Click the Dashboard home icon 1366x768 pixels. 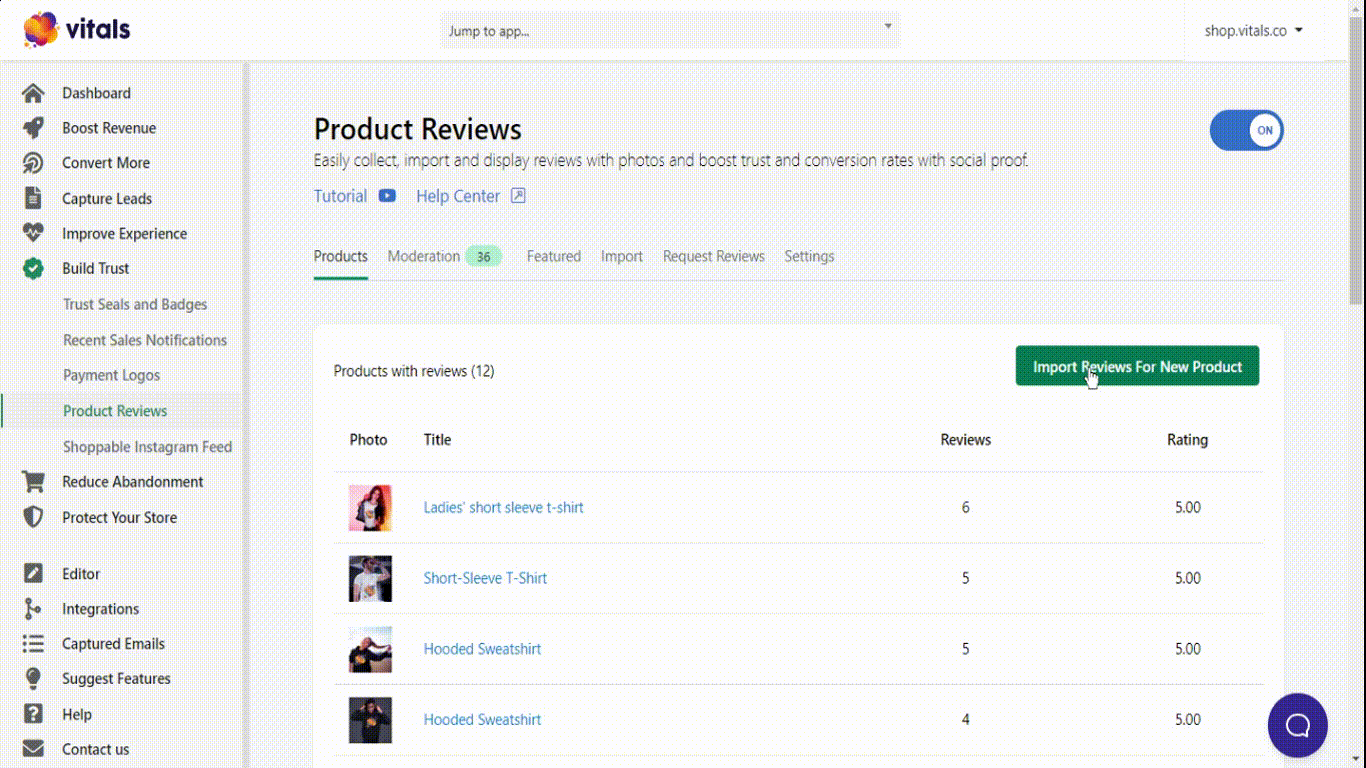pos(33,93)
